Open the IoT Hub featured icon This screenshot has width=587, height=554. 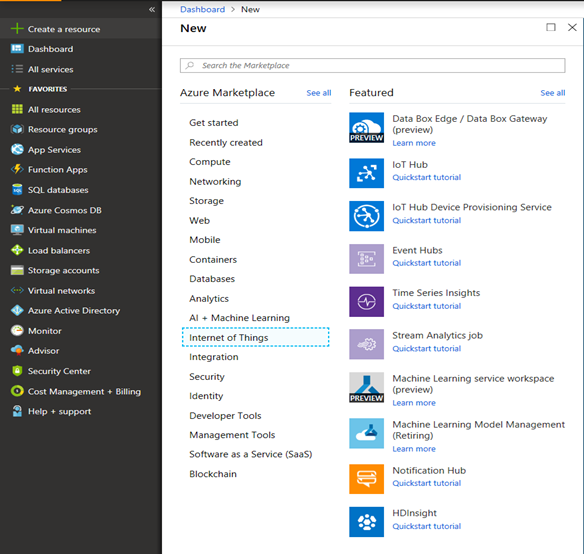click(x=366, y=173)
